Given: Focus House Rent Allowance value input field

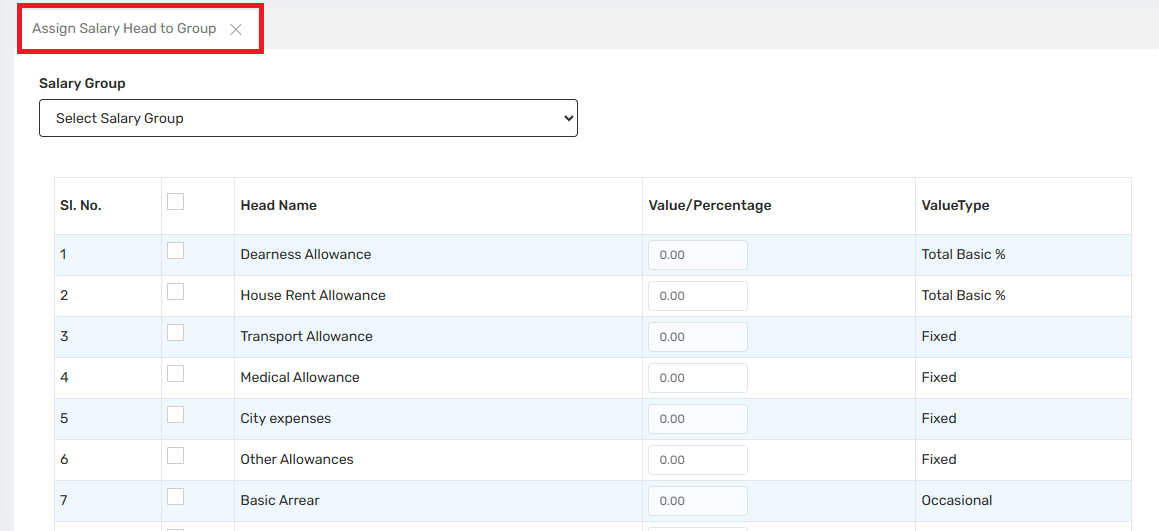Looking at the screenshot, I should tap(698, 296).
